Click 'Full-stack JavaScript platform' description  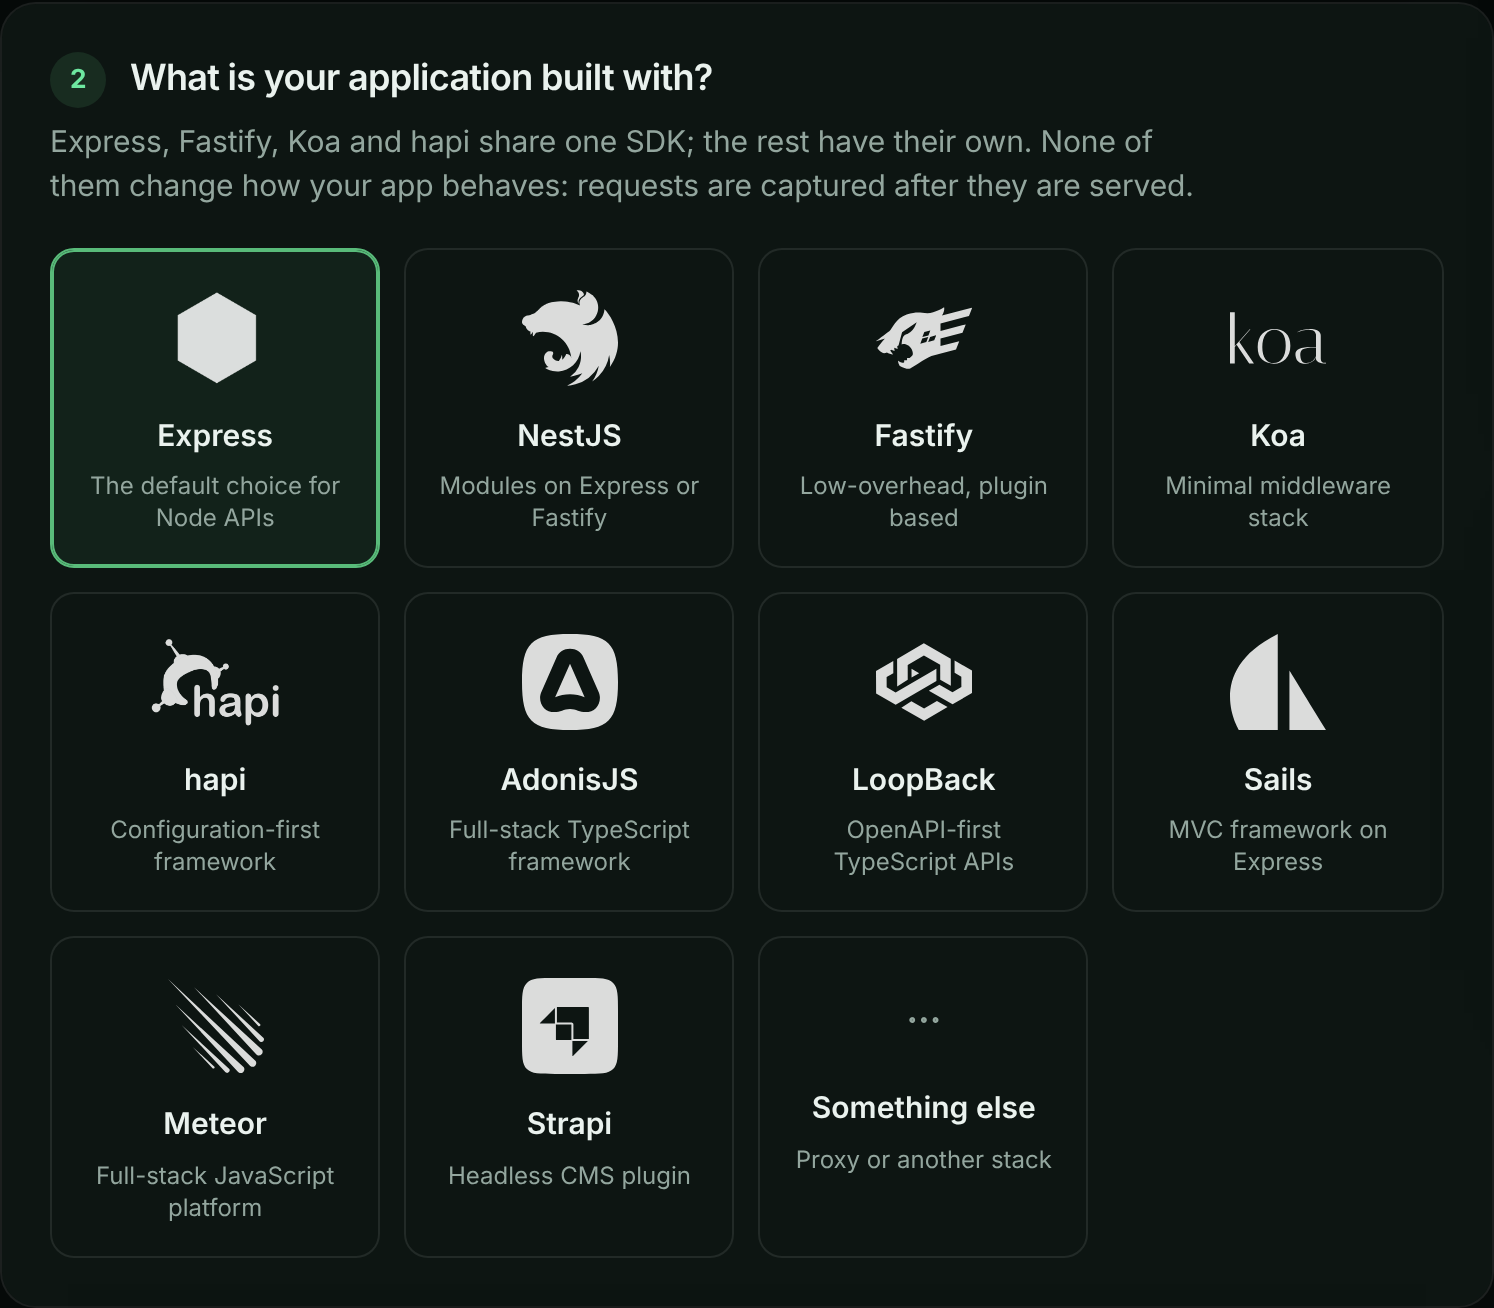(215, 1192)
